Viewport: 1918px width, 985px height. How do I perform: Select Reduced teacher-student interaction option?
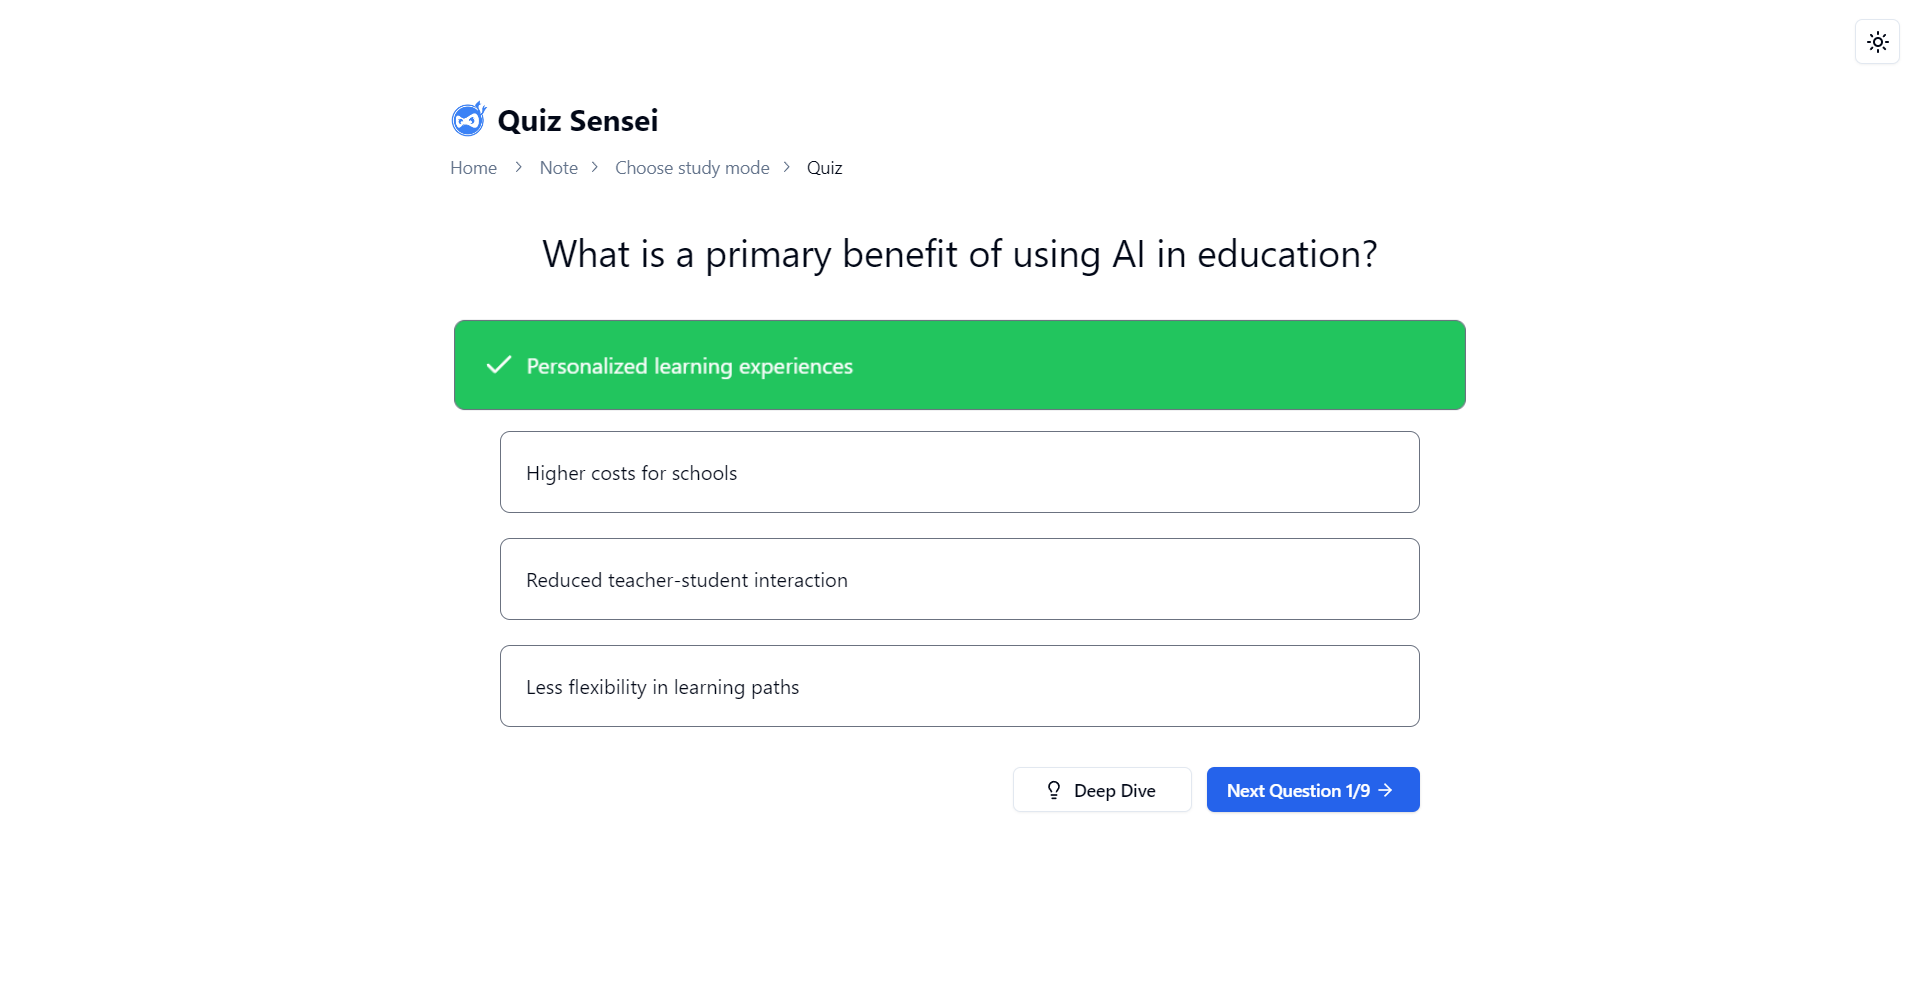[959, 579]
